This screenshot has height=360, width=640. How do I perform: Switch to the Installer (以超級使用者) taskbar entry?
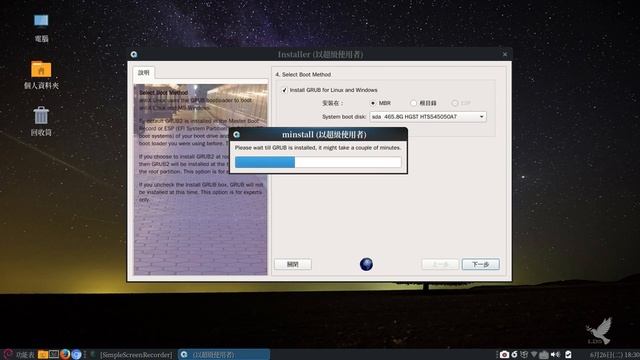(x=224, y=354)
